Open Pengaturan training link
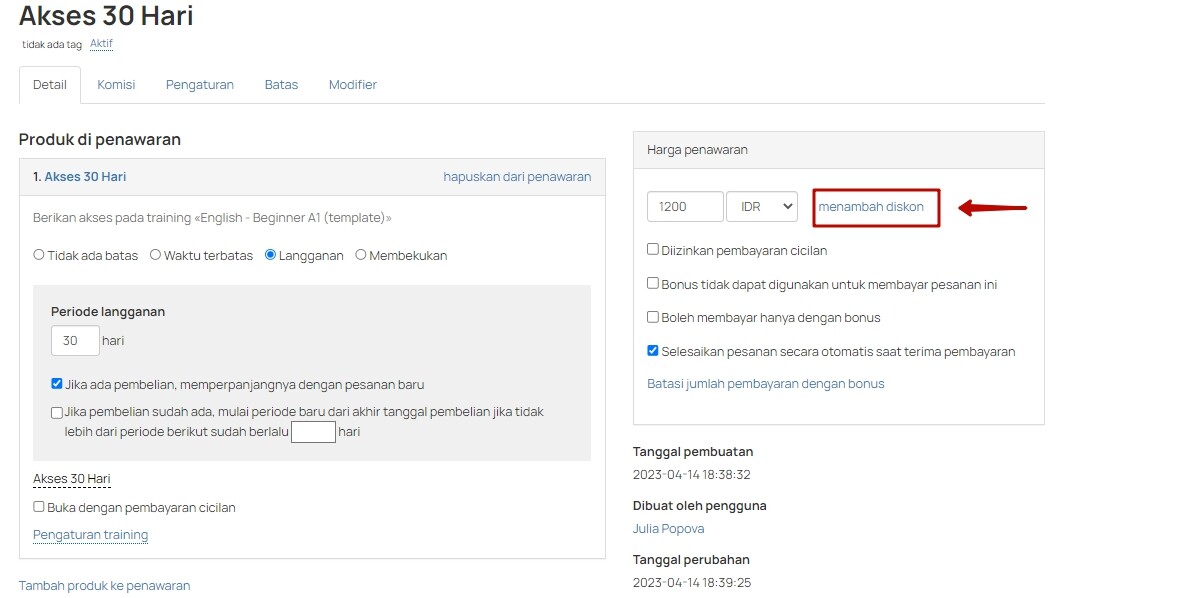Viewport: 1193px width, 598px height. click(x=90, y=535)
